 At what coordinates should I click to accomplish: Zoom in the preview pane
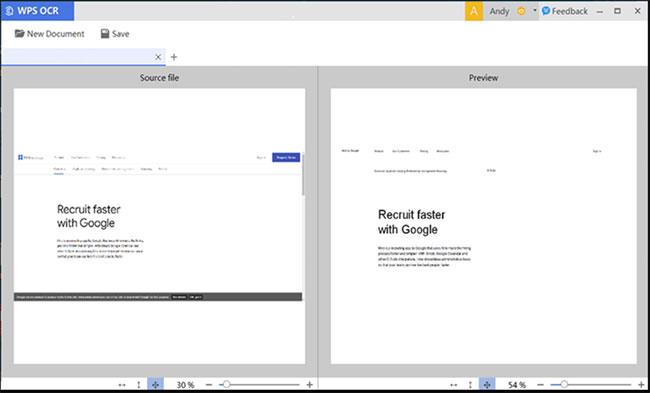[641, 385]
